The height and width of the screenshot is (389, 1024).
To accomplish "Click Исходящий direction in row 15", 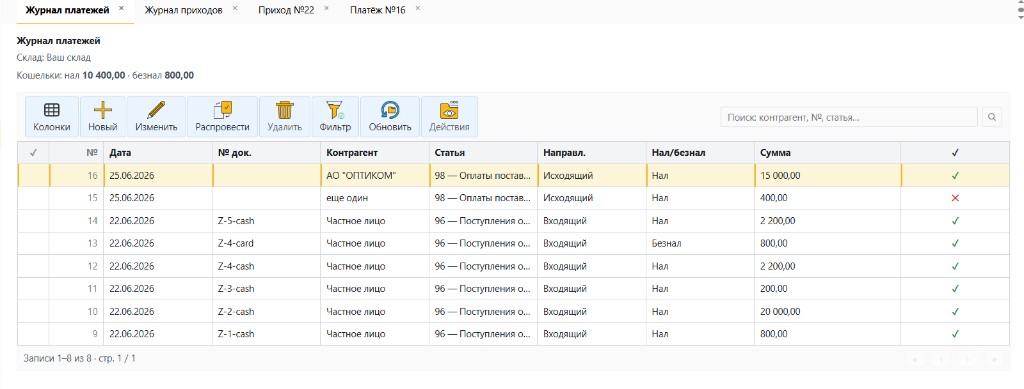I will 592,198.
